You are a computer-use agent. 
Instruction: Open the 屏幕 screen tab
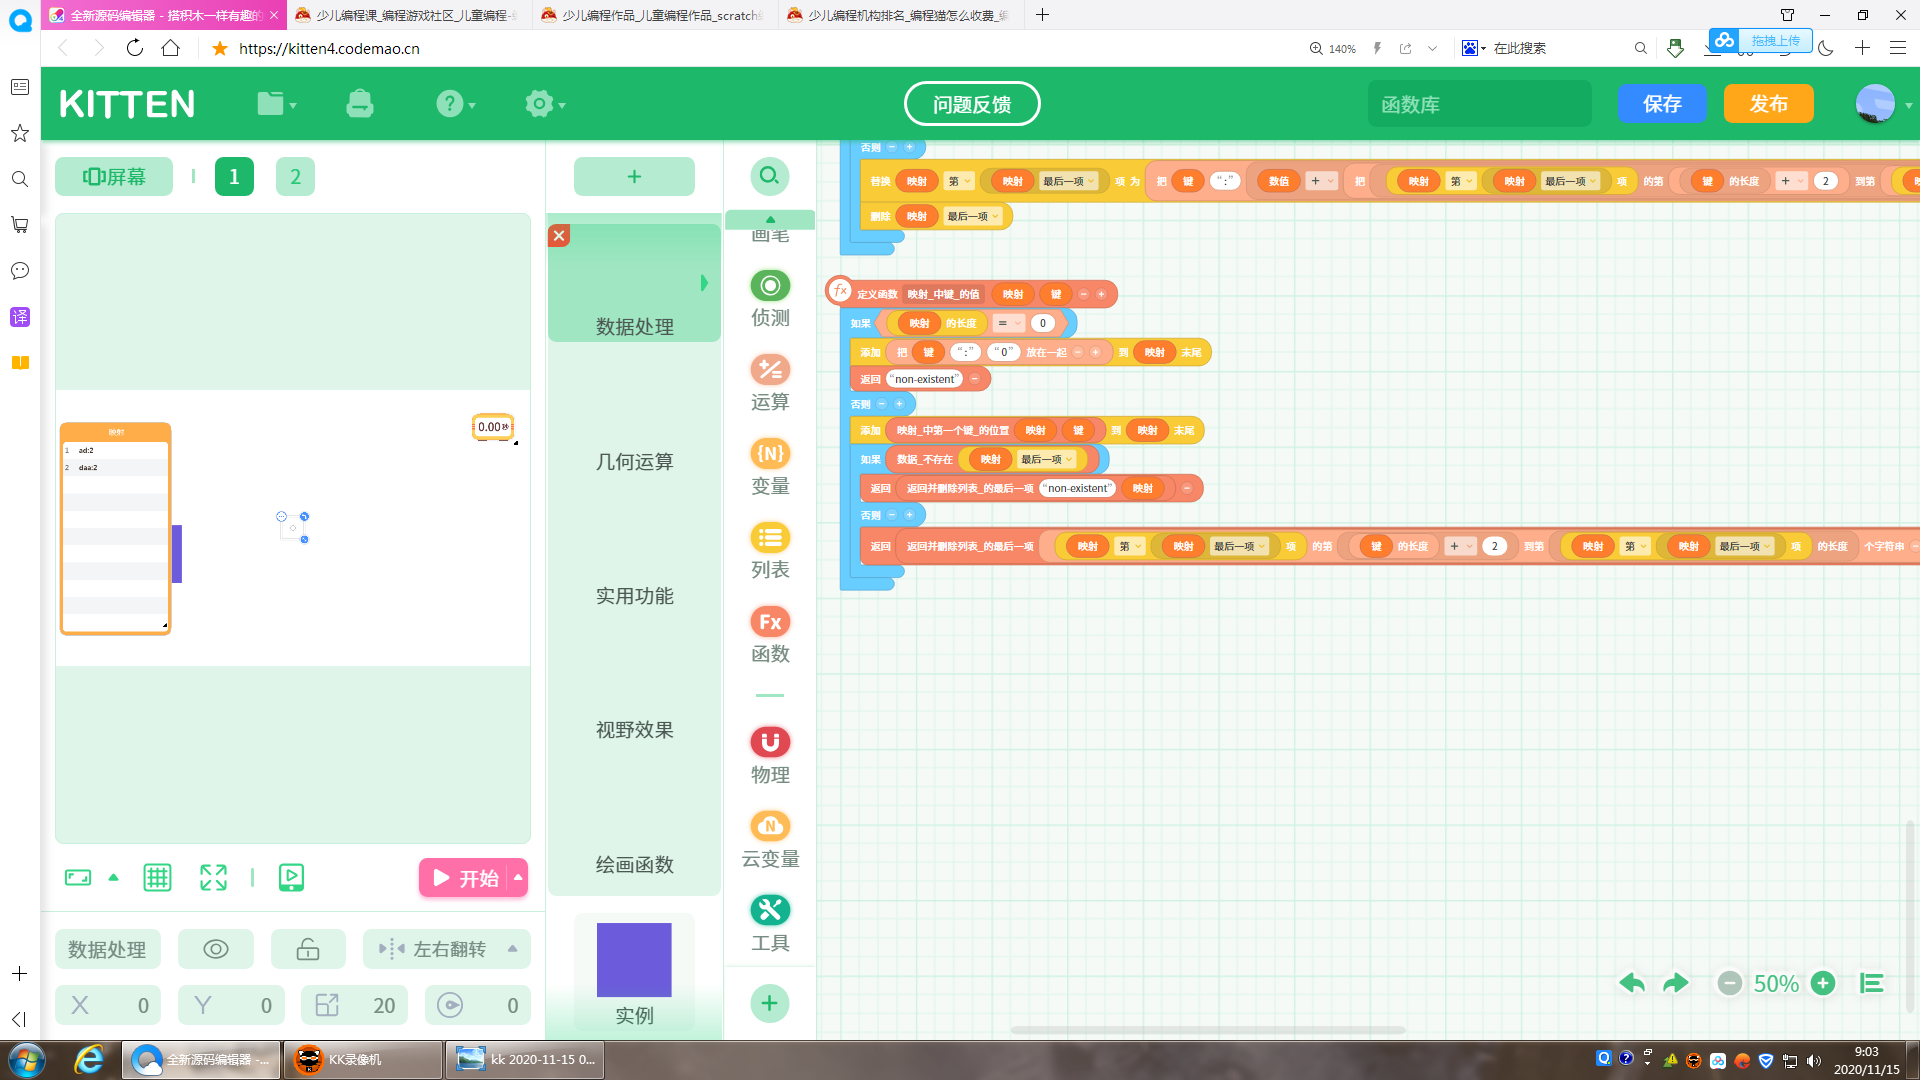coord(114,176)
